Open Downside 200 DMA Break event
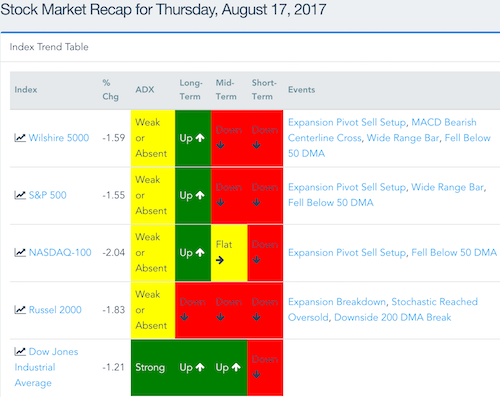Viewport: 500px width, 397px height. (393, 317)
